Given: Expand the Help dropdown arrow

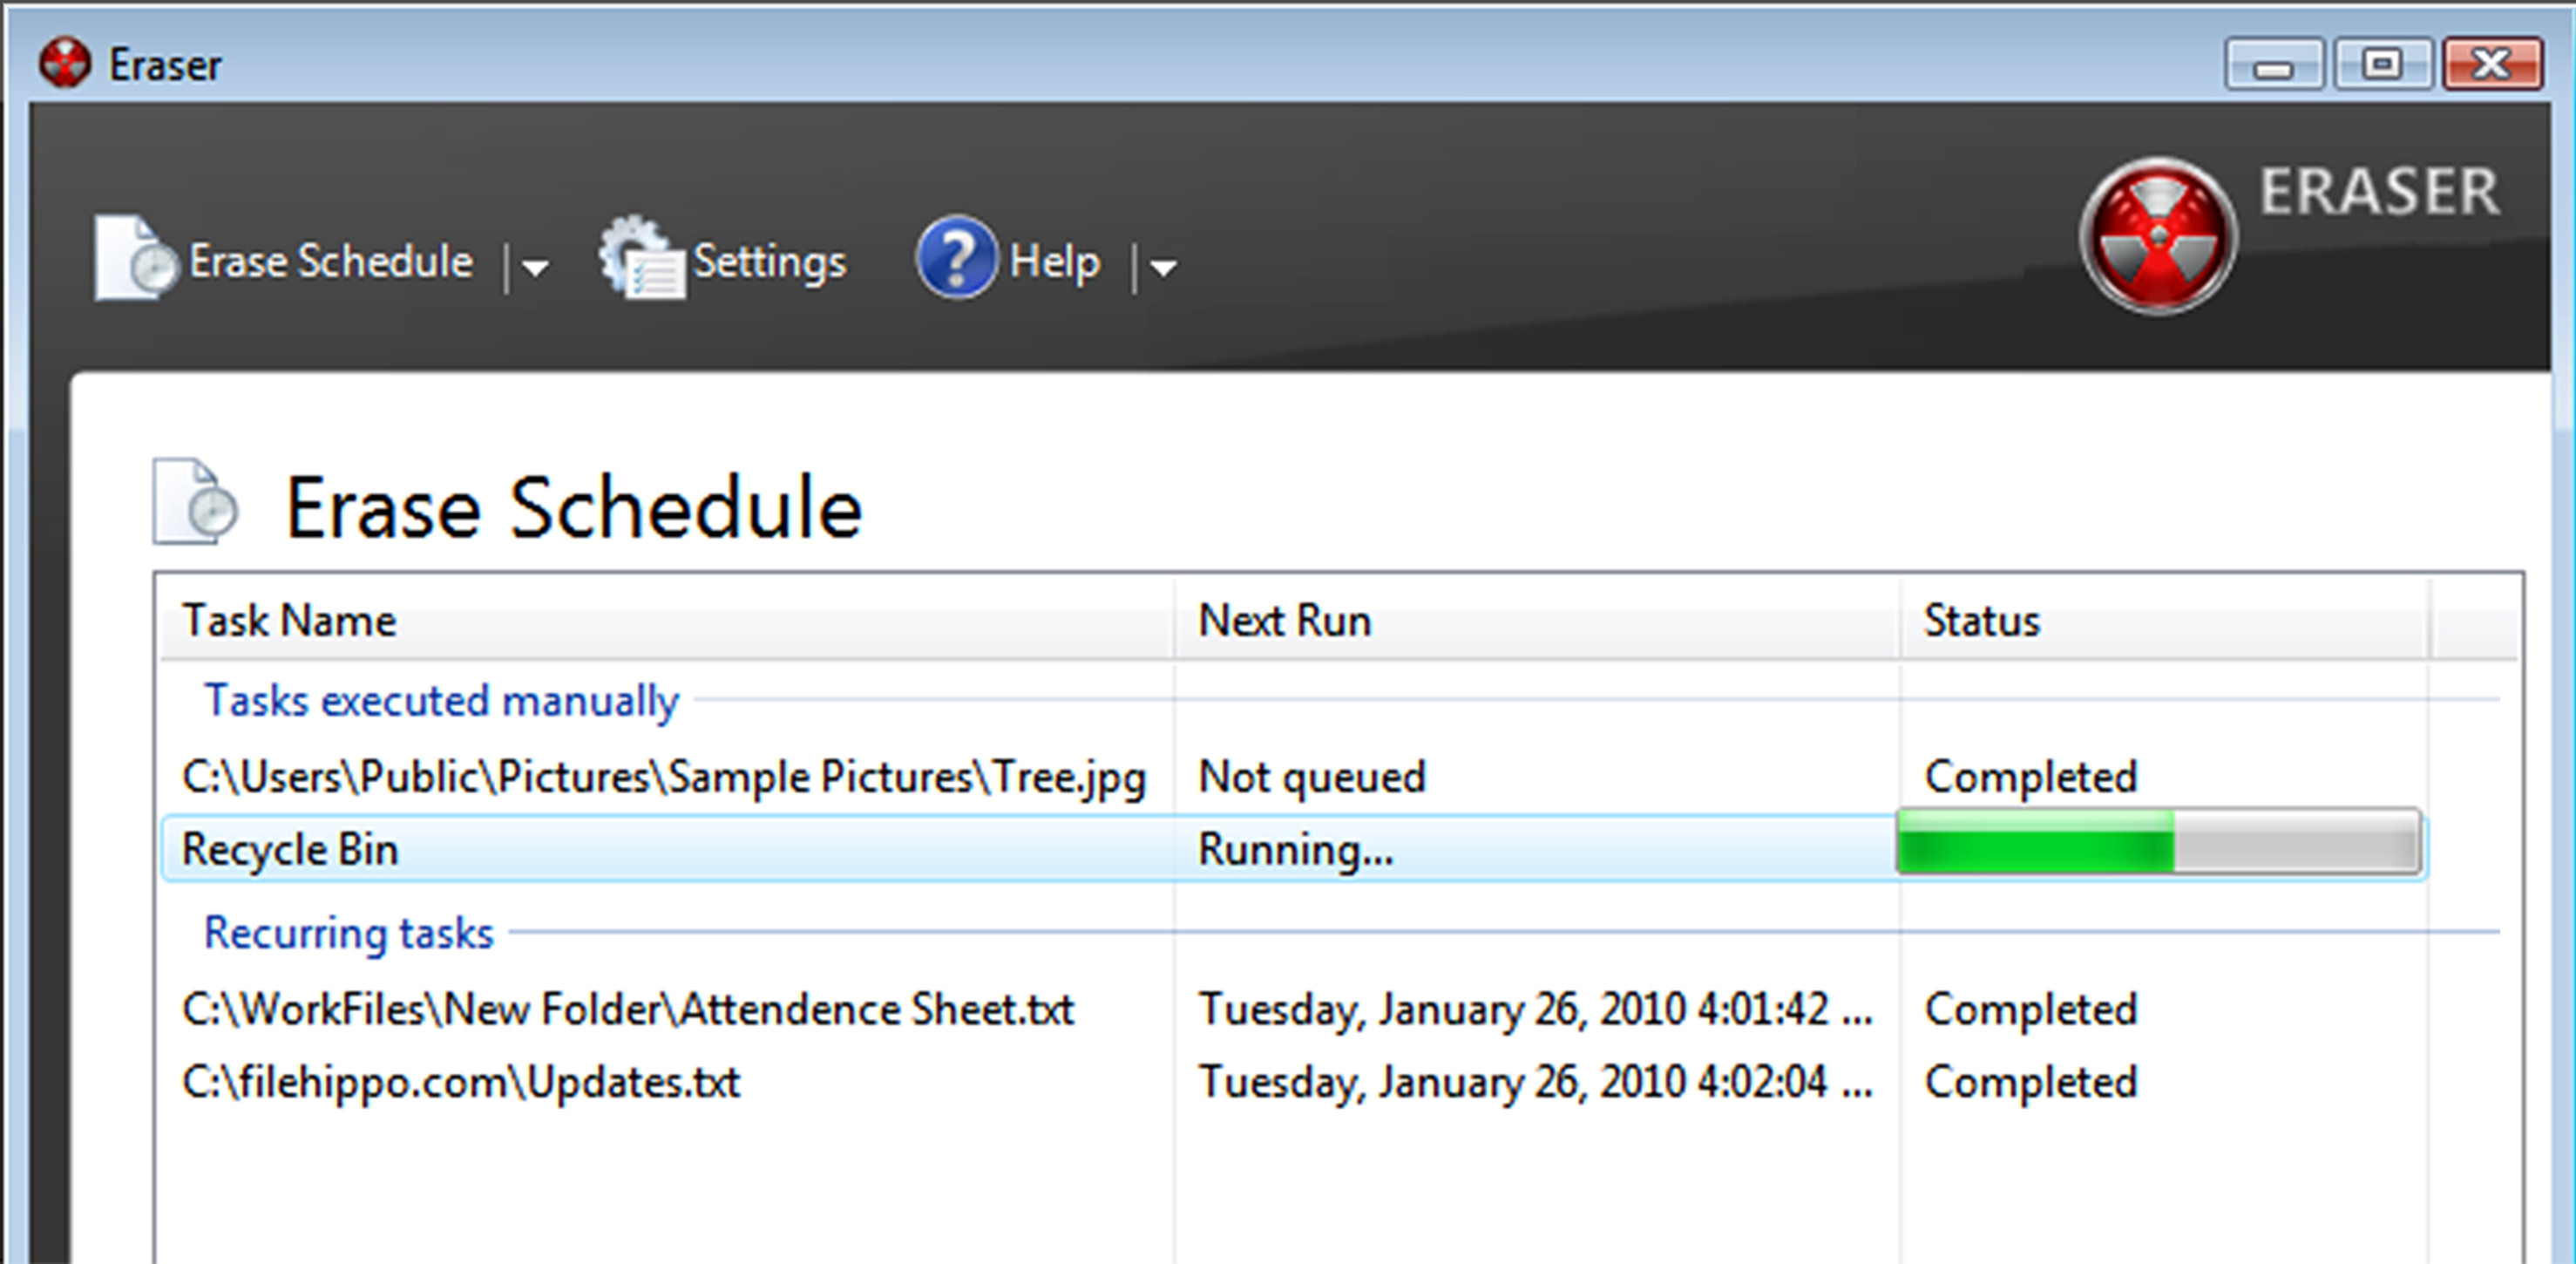Looking at the screenshot, I should (1162, 267).
